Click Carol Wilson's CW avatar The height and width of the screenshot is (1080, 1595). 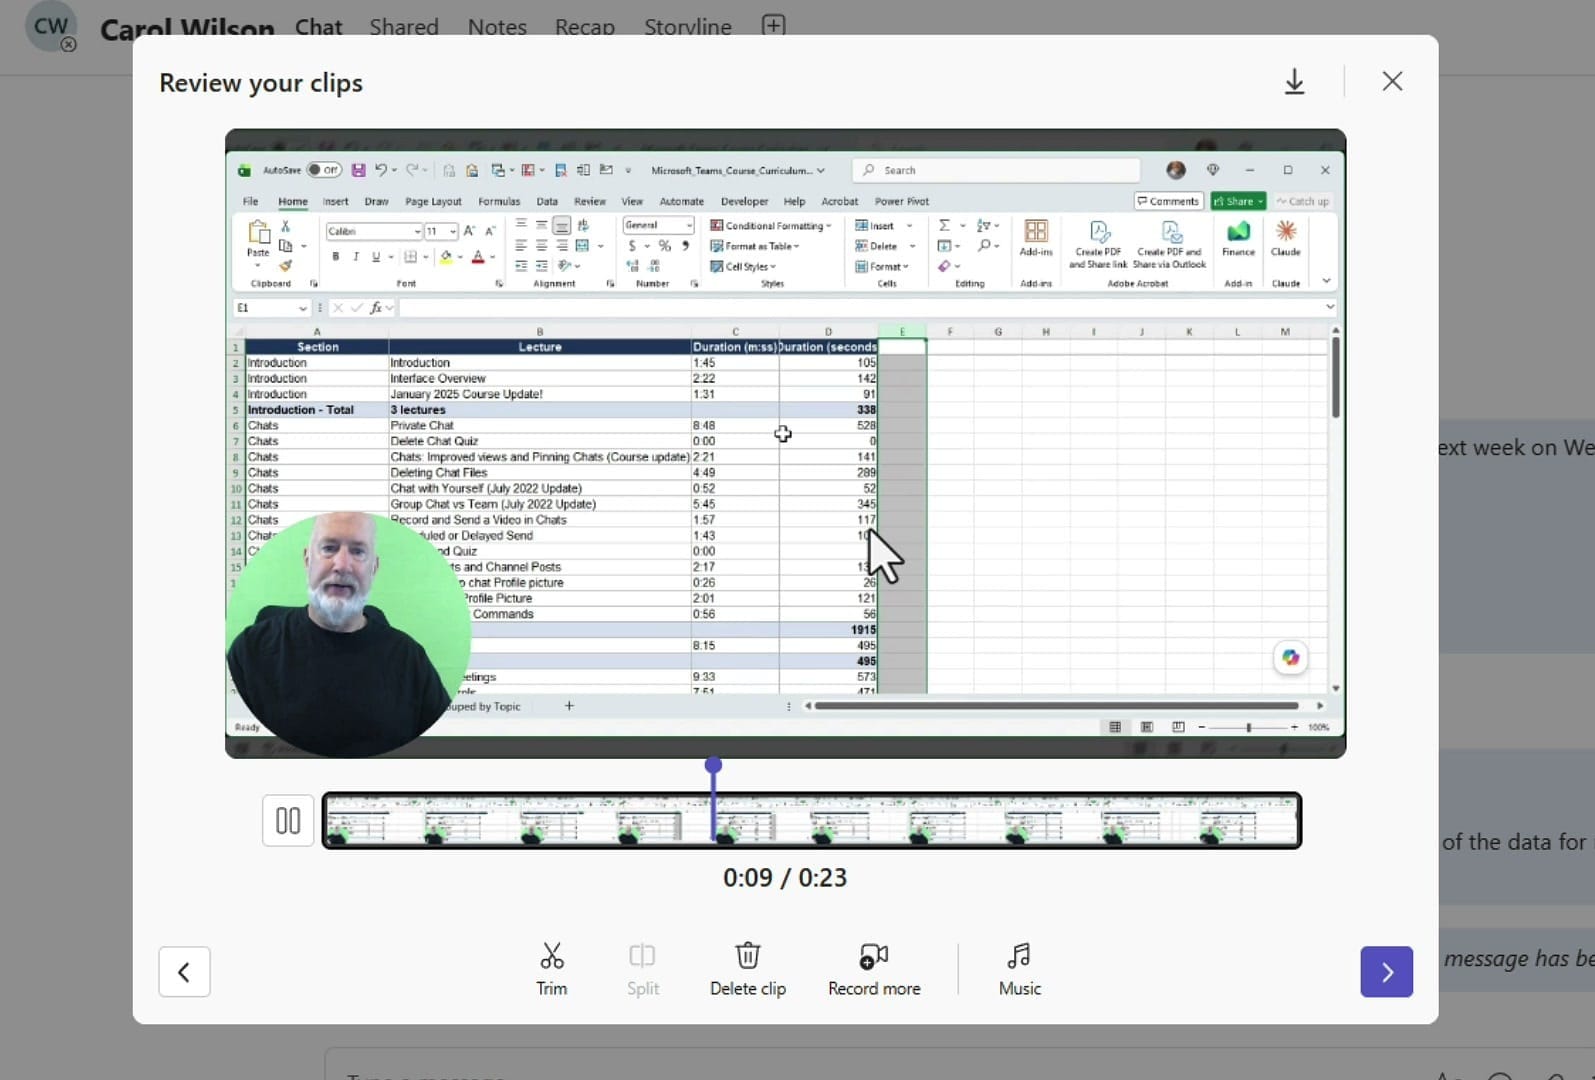51,27
